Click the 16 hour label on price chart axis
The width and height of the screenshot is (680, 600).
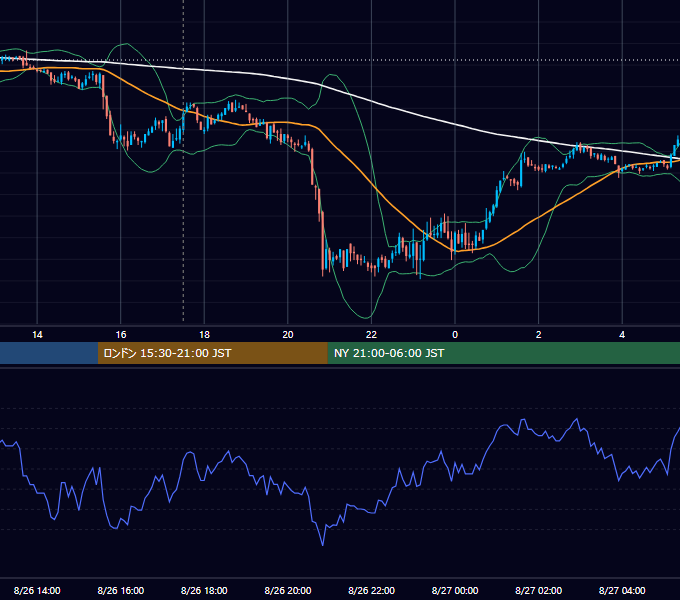(121, 335)
